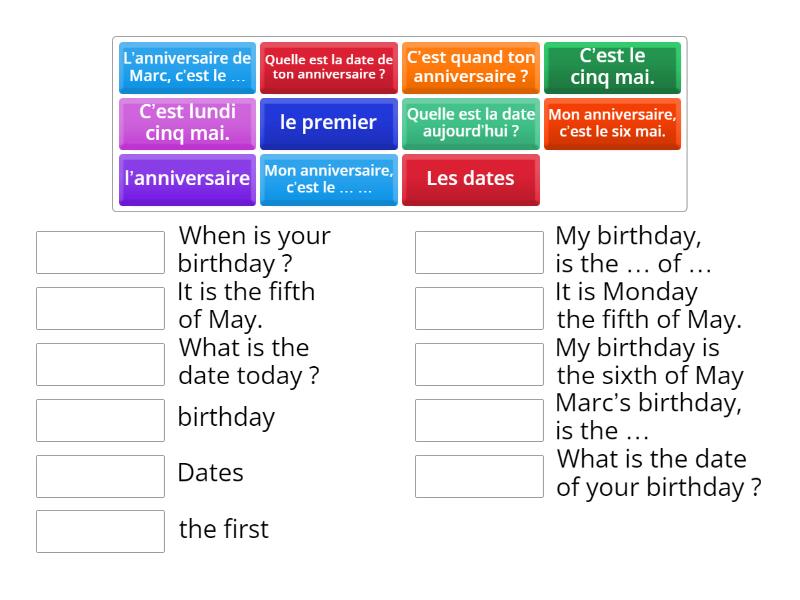Pick the red 'Les dates' tile
800x600 pixels.
(x=471, y=179)
